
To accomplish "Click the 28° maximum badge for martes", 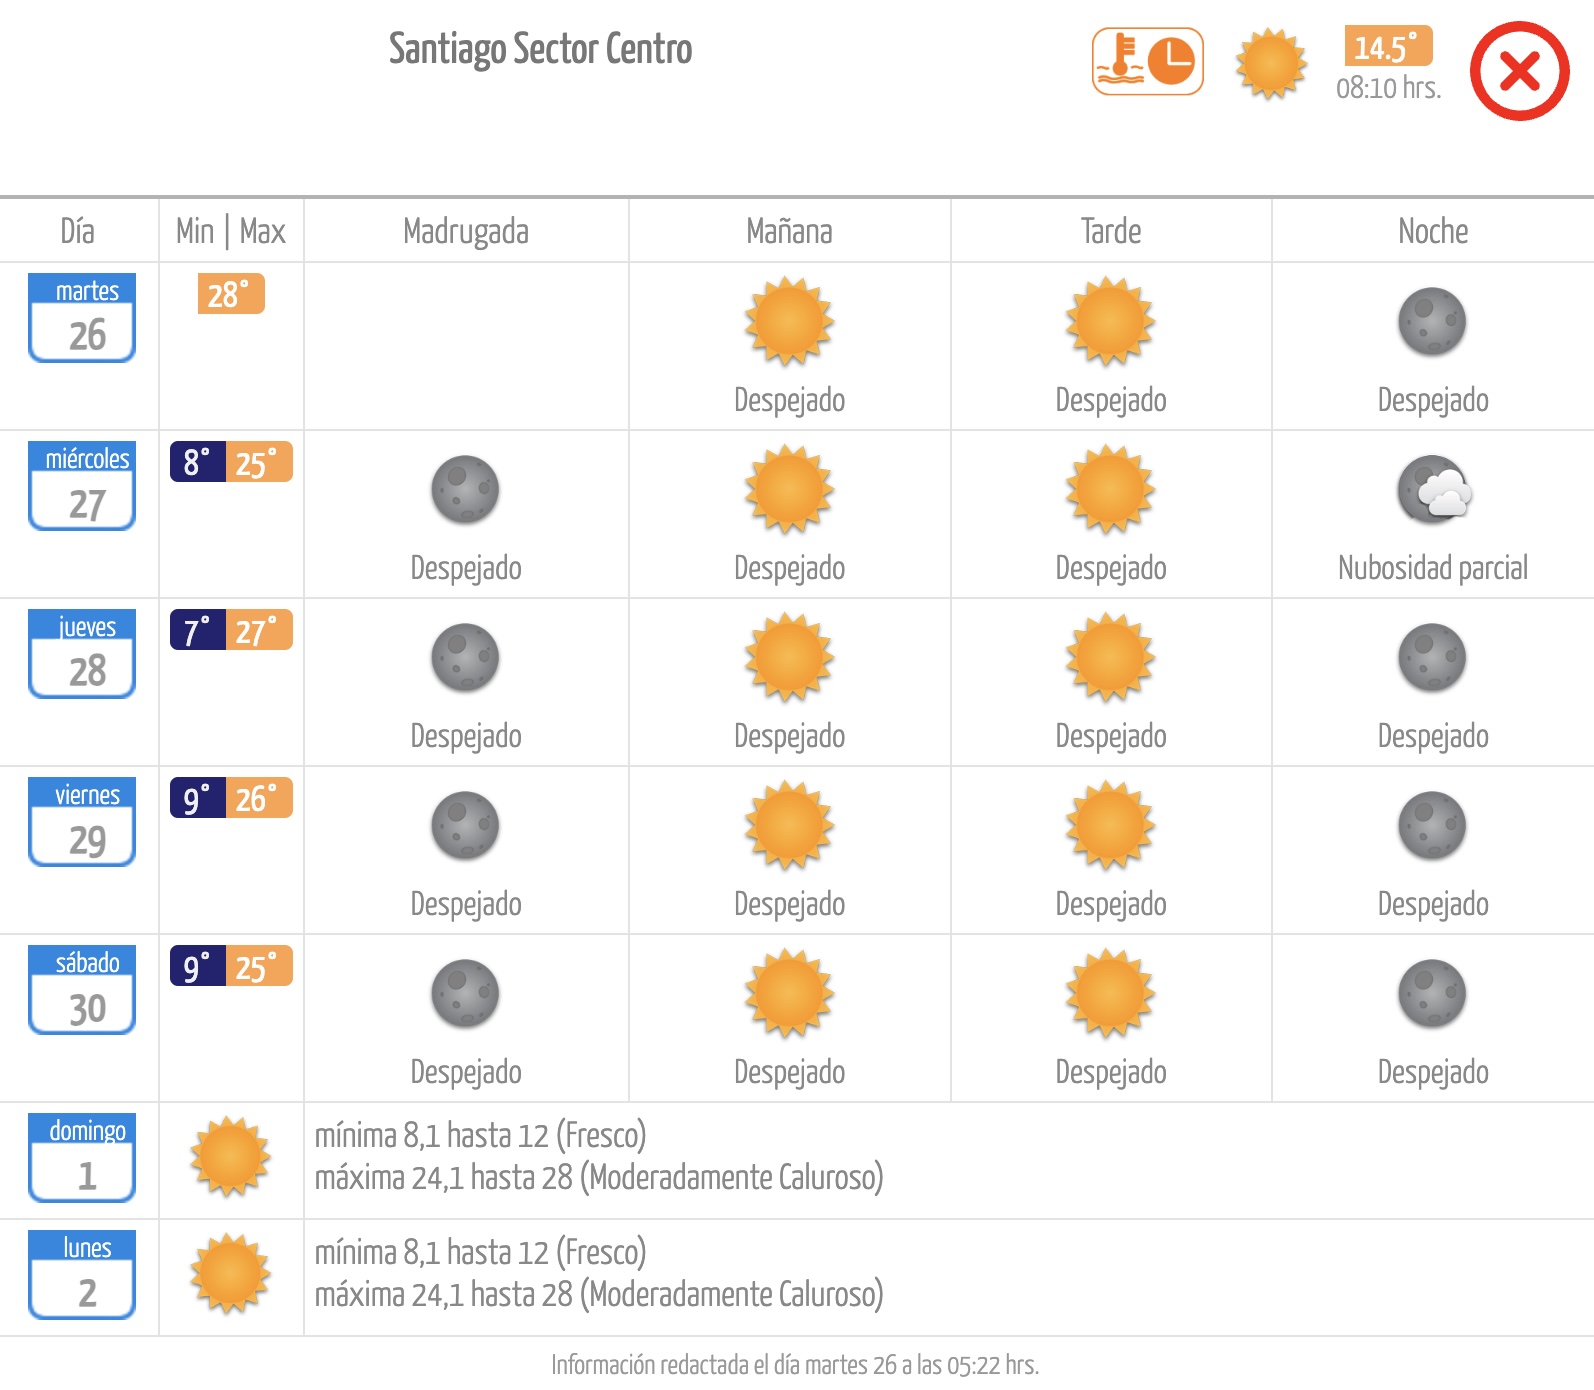I will [231, 294].
